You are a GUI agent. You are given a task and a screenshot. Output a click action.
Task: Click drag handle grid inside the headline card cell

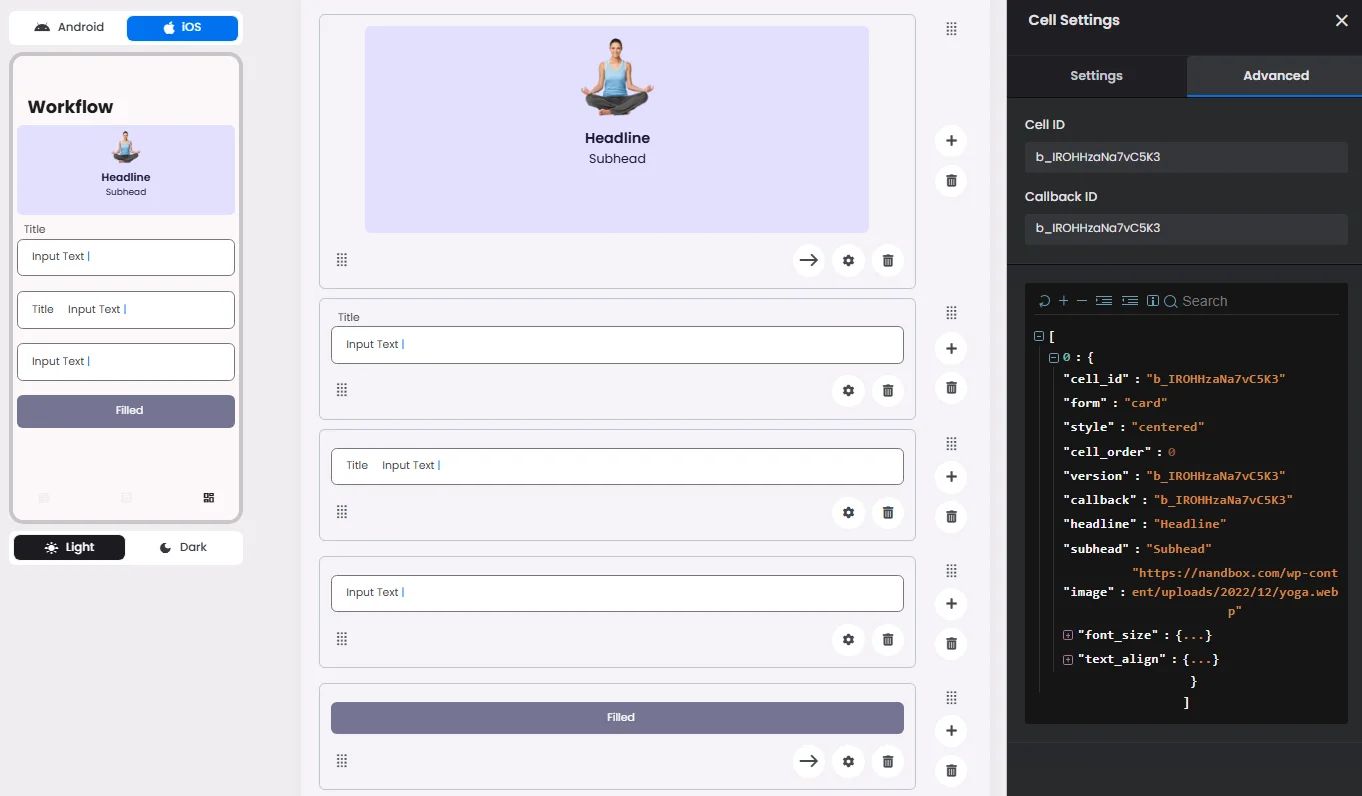click(342, 260)
